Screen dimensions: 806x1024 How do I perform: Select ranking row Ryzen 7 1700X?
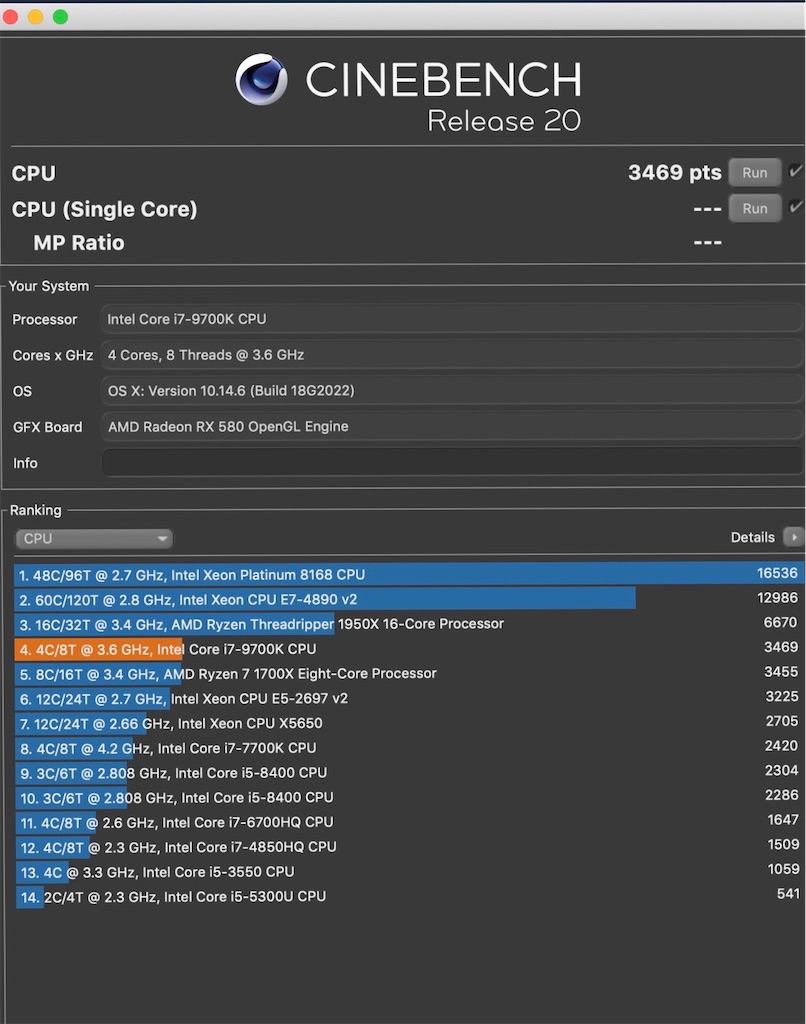pos(409,674)
